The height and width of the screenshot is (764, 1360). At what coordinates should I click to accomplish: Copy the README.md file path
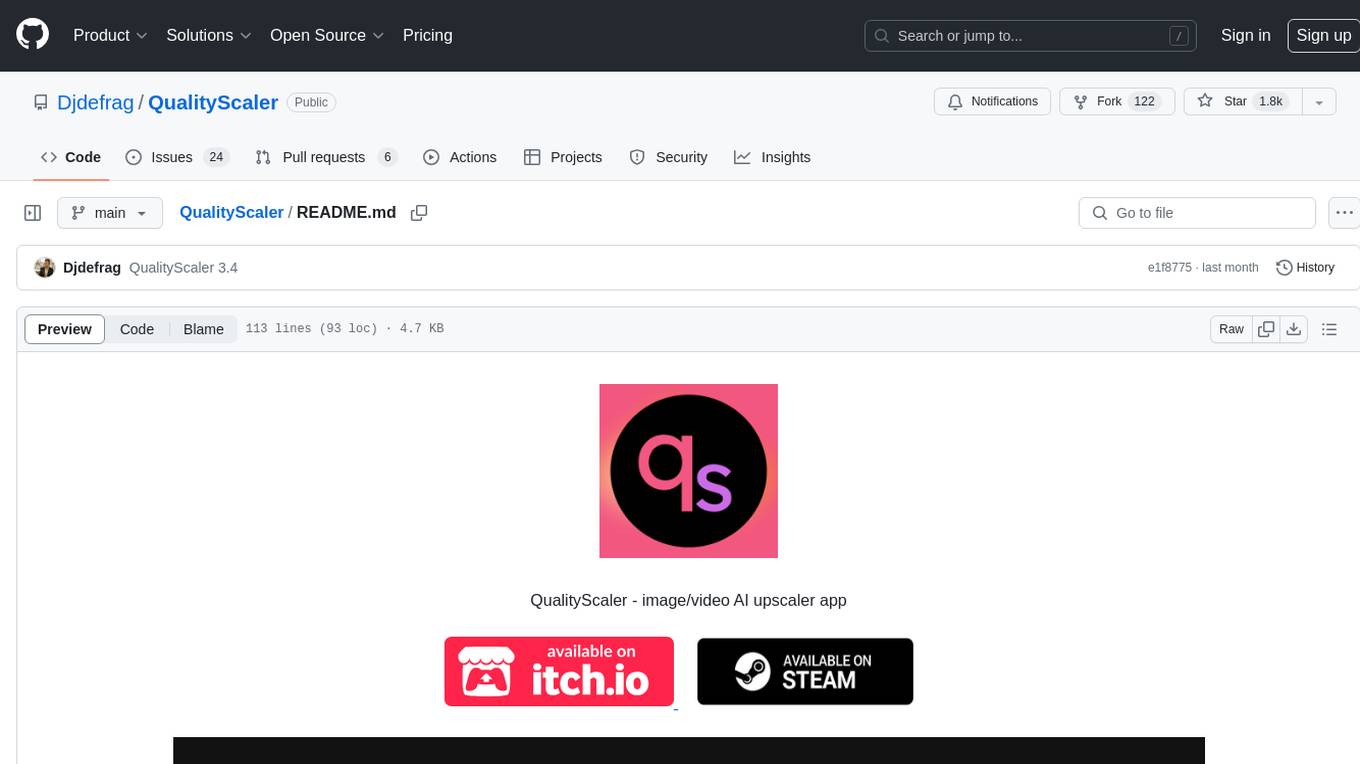pyautogui.click(x=419, y=213)
